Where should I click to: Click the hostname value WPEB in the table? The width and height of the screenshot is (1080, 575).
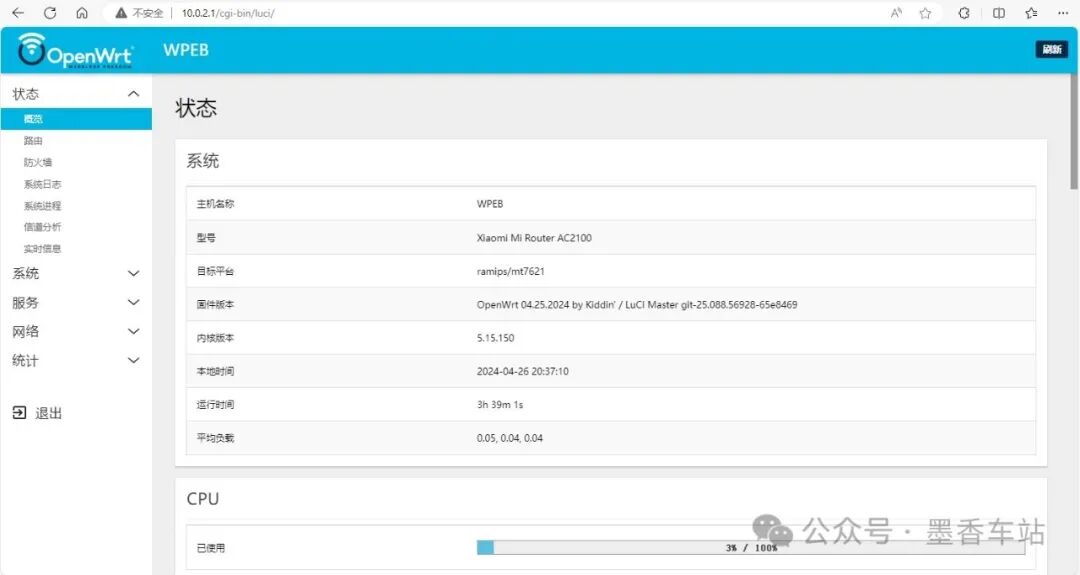[490, 204]
